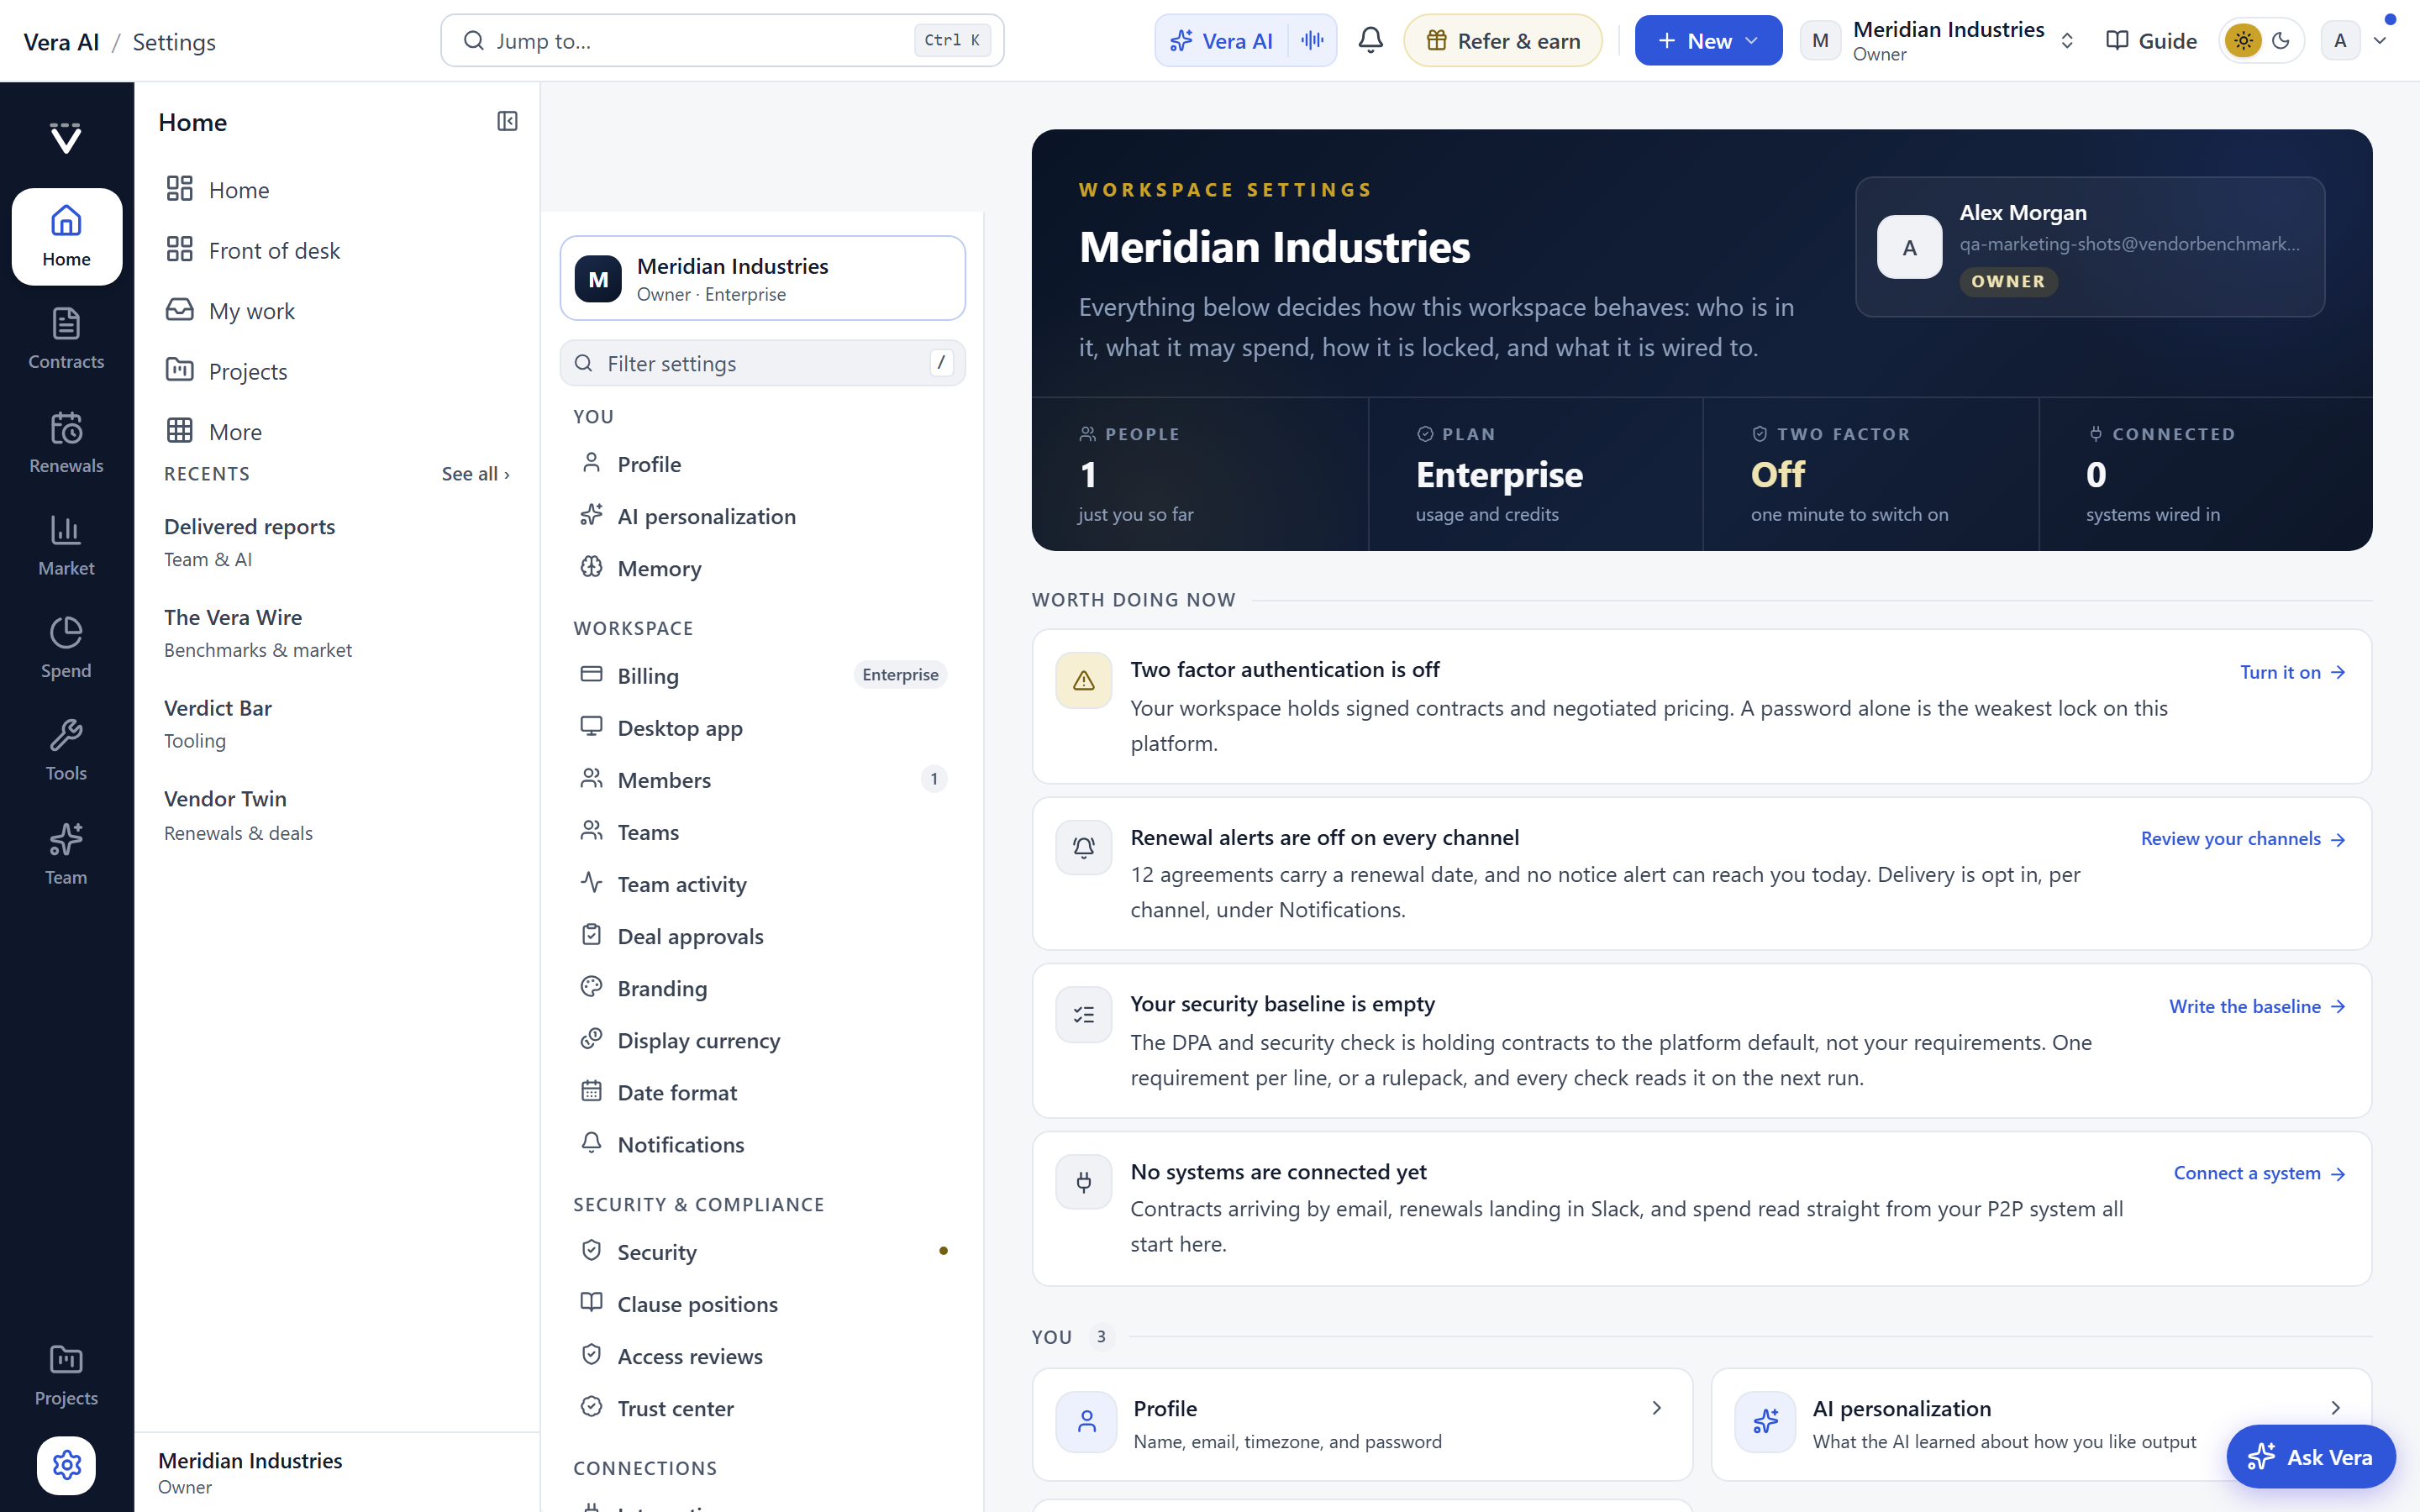Image resolution: width=2420 pixels, height=1512 pixels.
Task: Open Contracts in the left rail
Action: point(66,340)
